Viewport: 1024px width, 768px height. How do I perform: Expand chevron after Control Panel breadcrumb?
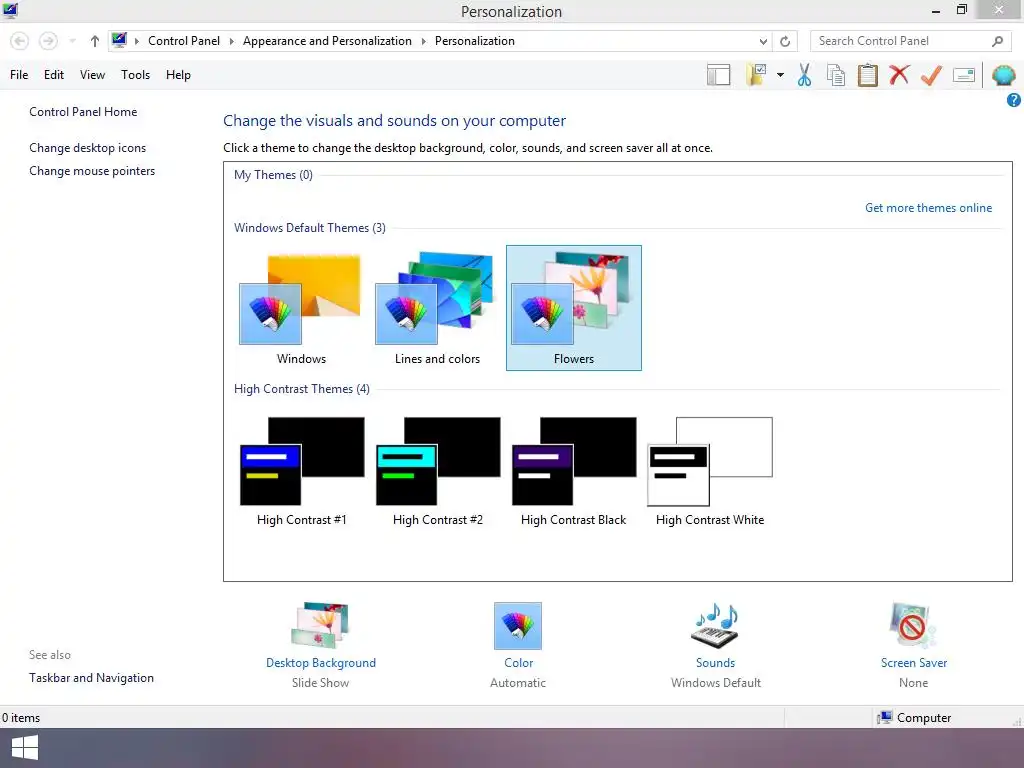[231, 41]
